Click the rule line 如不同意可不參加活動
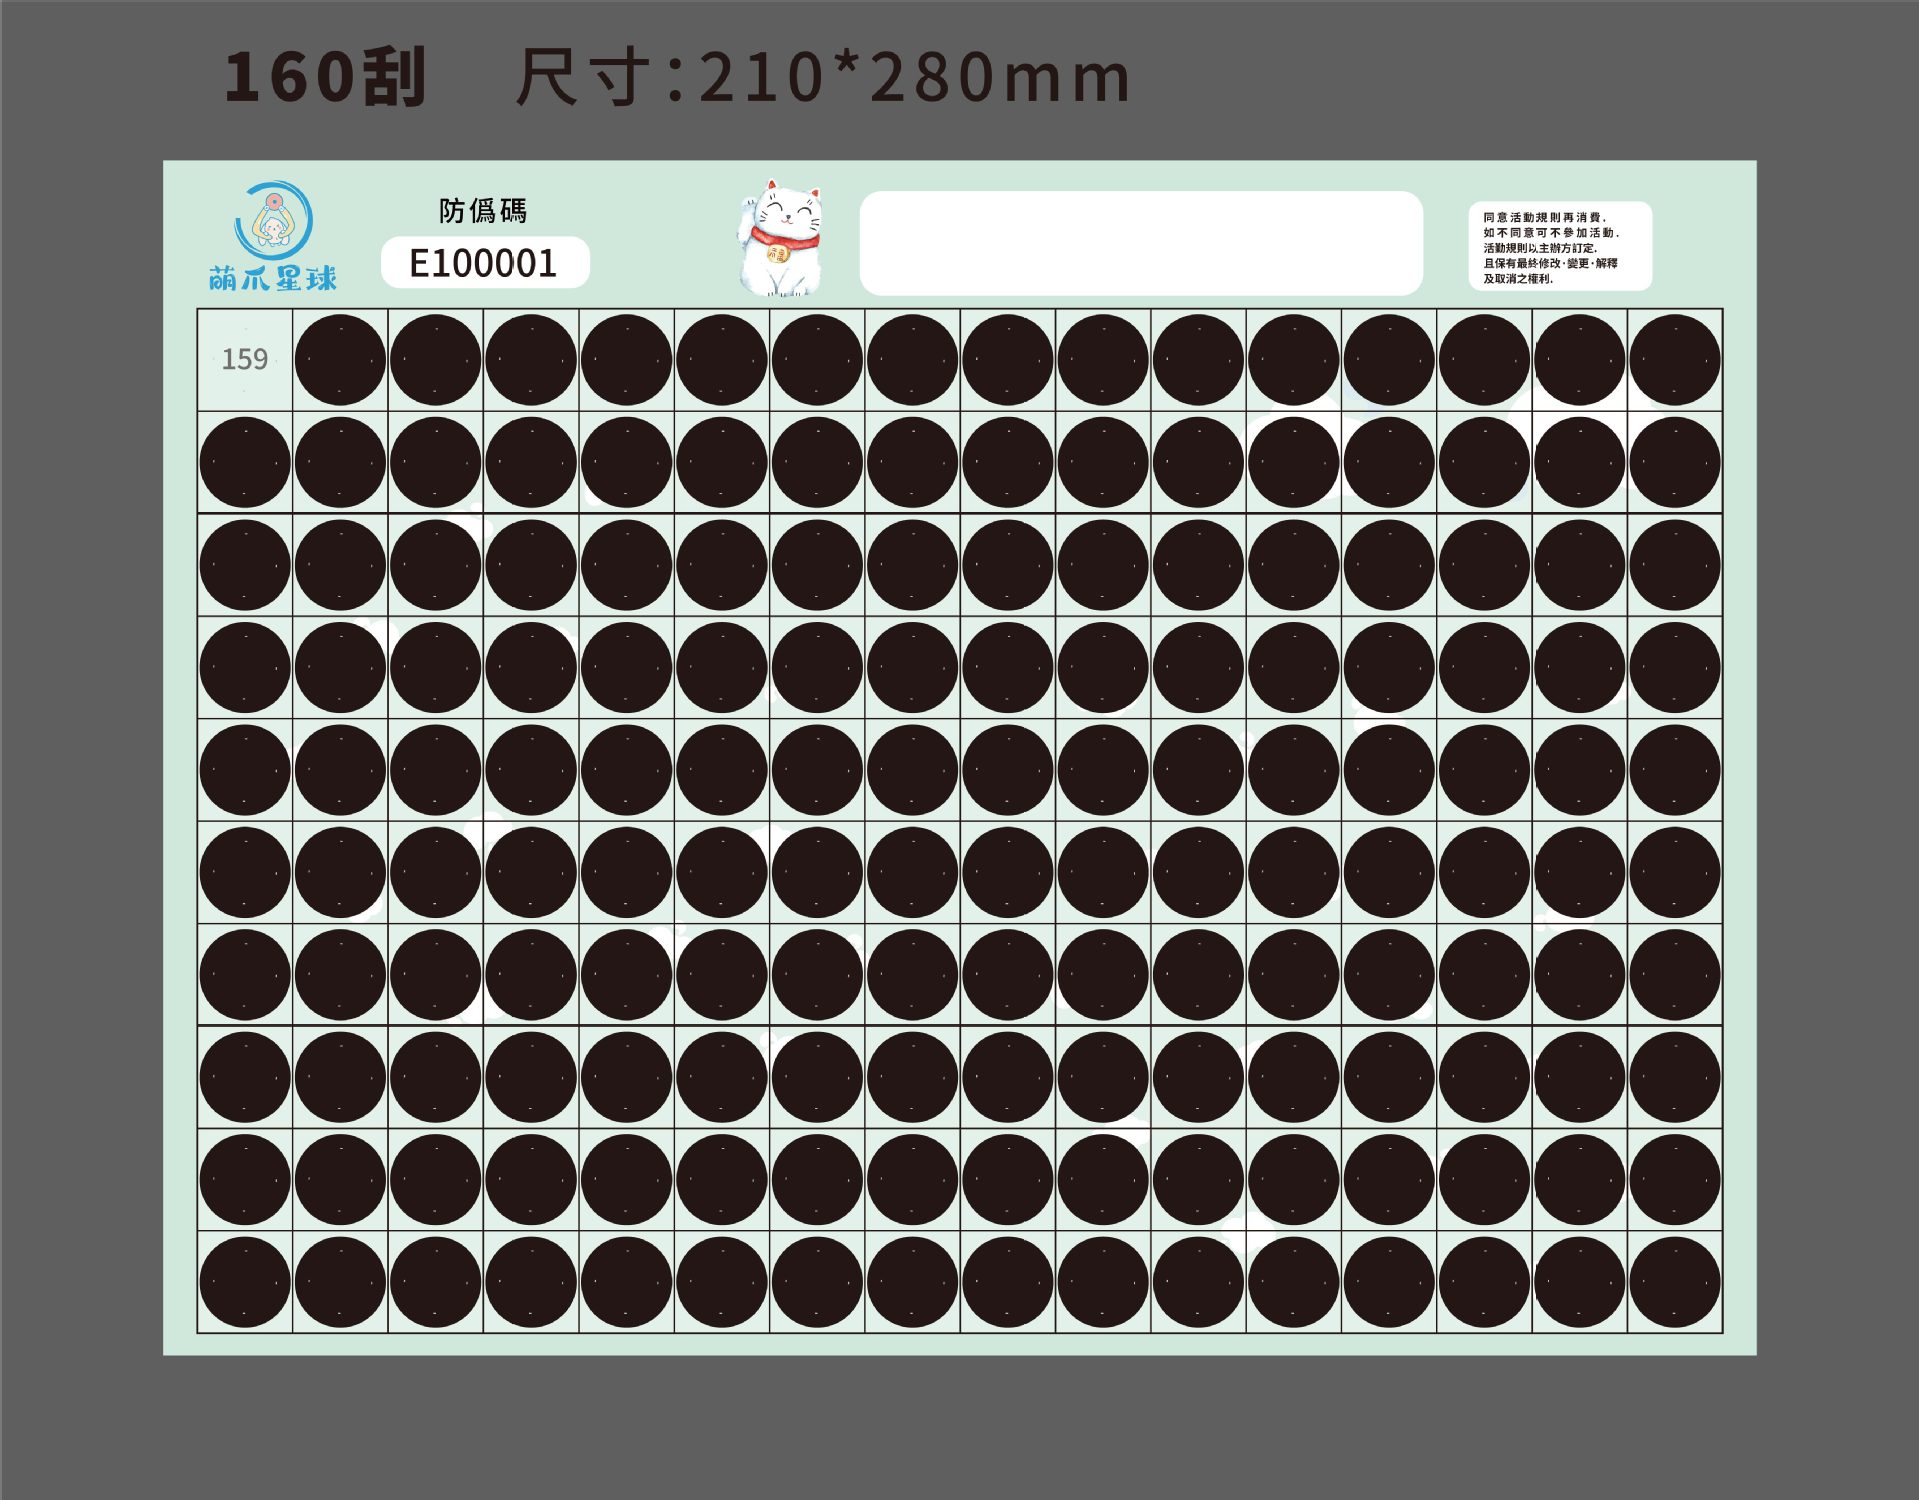The image size is (1919, 1500). point(1551,233)
